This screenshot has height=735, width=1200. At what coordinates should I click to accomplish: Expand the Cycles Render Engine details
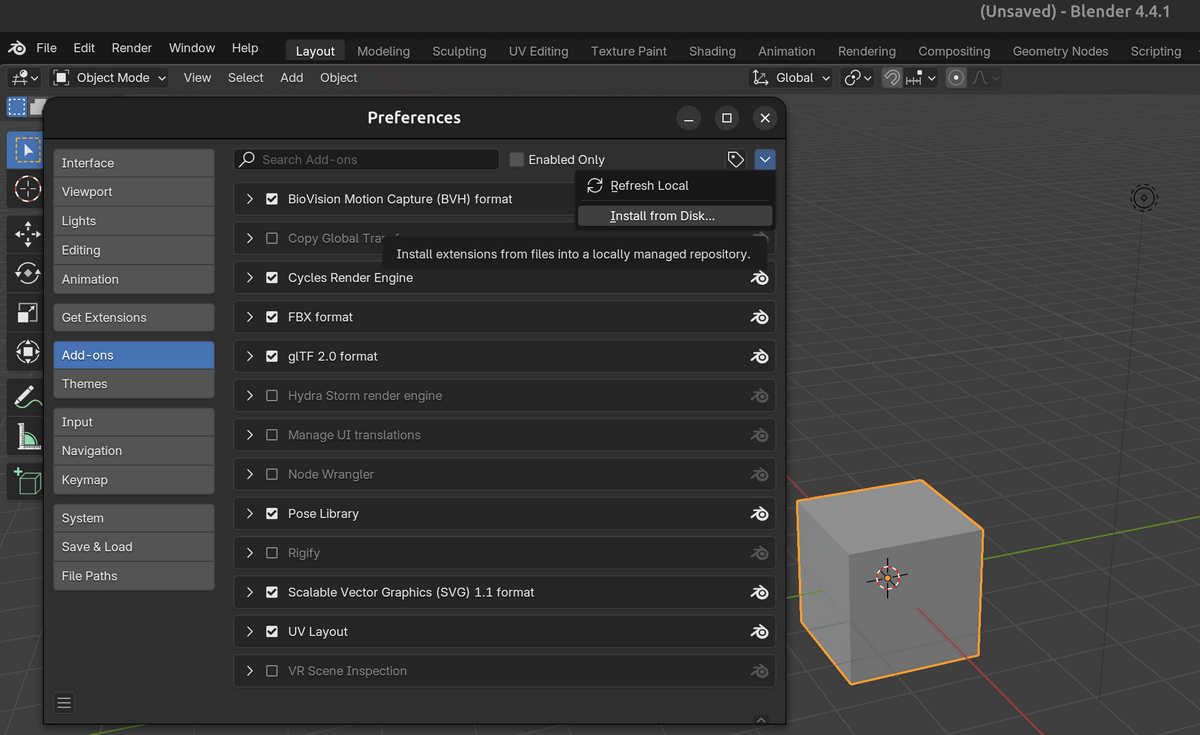[x=249, y=278]
